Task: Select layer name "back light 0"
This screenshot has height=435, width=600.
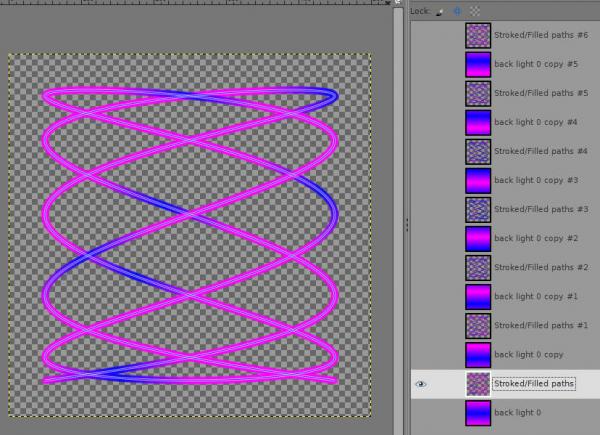Action: (517, 413)
